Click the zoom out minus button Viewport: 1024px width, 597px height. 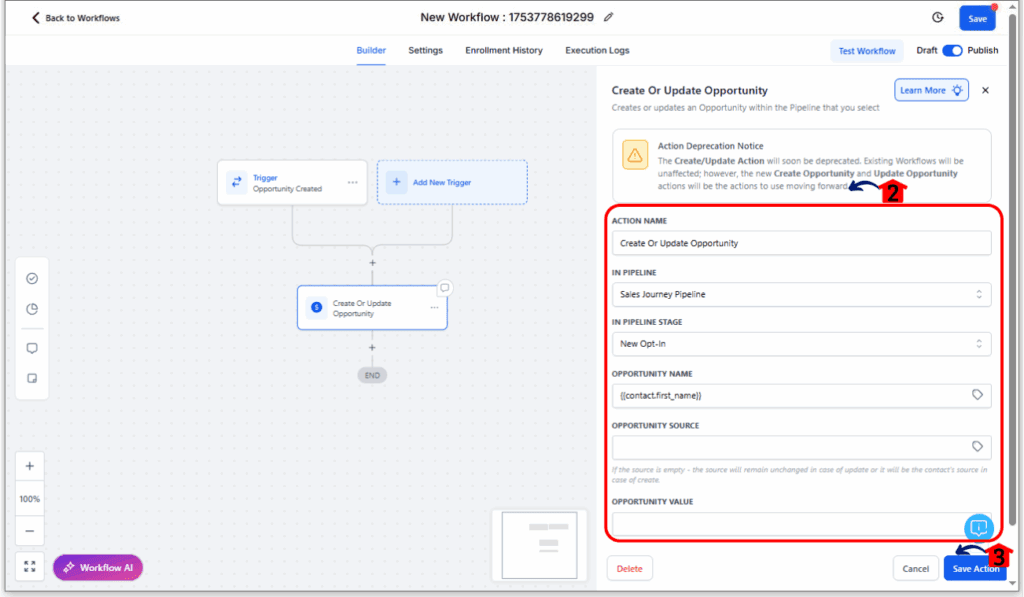click(x=30, y=531)
